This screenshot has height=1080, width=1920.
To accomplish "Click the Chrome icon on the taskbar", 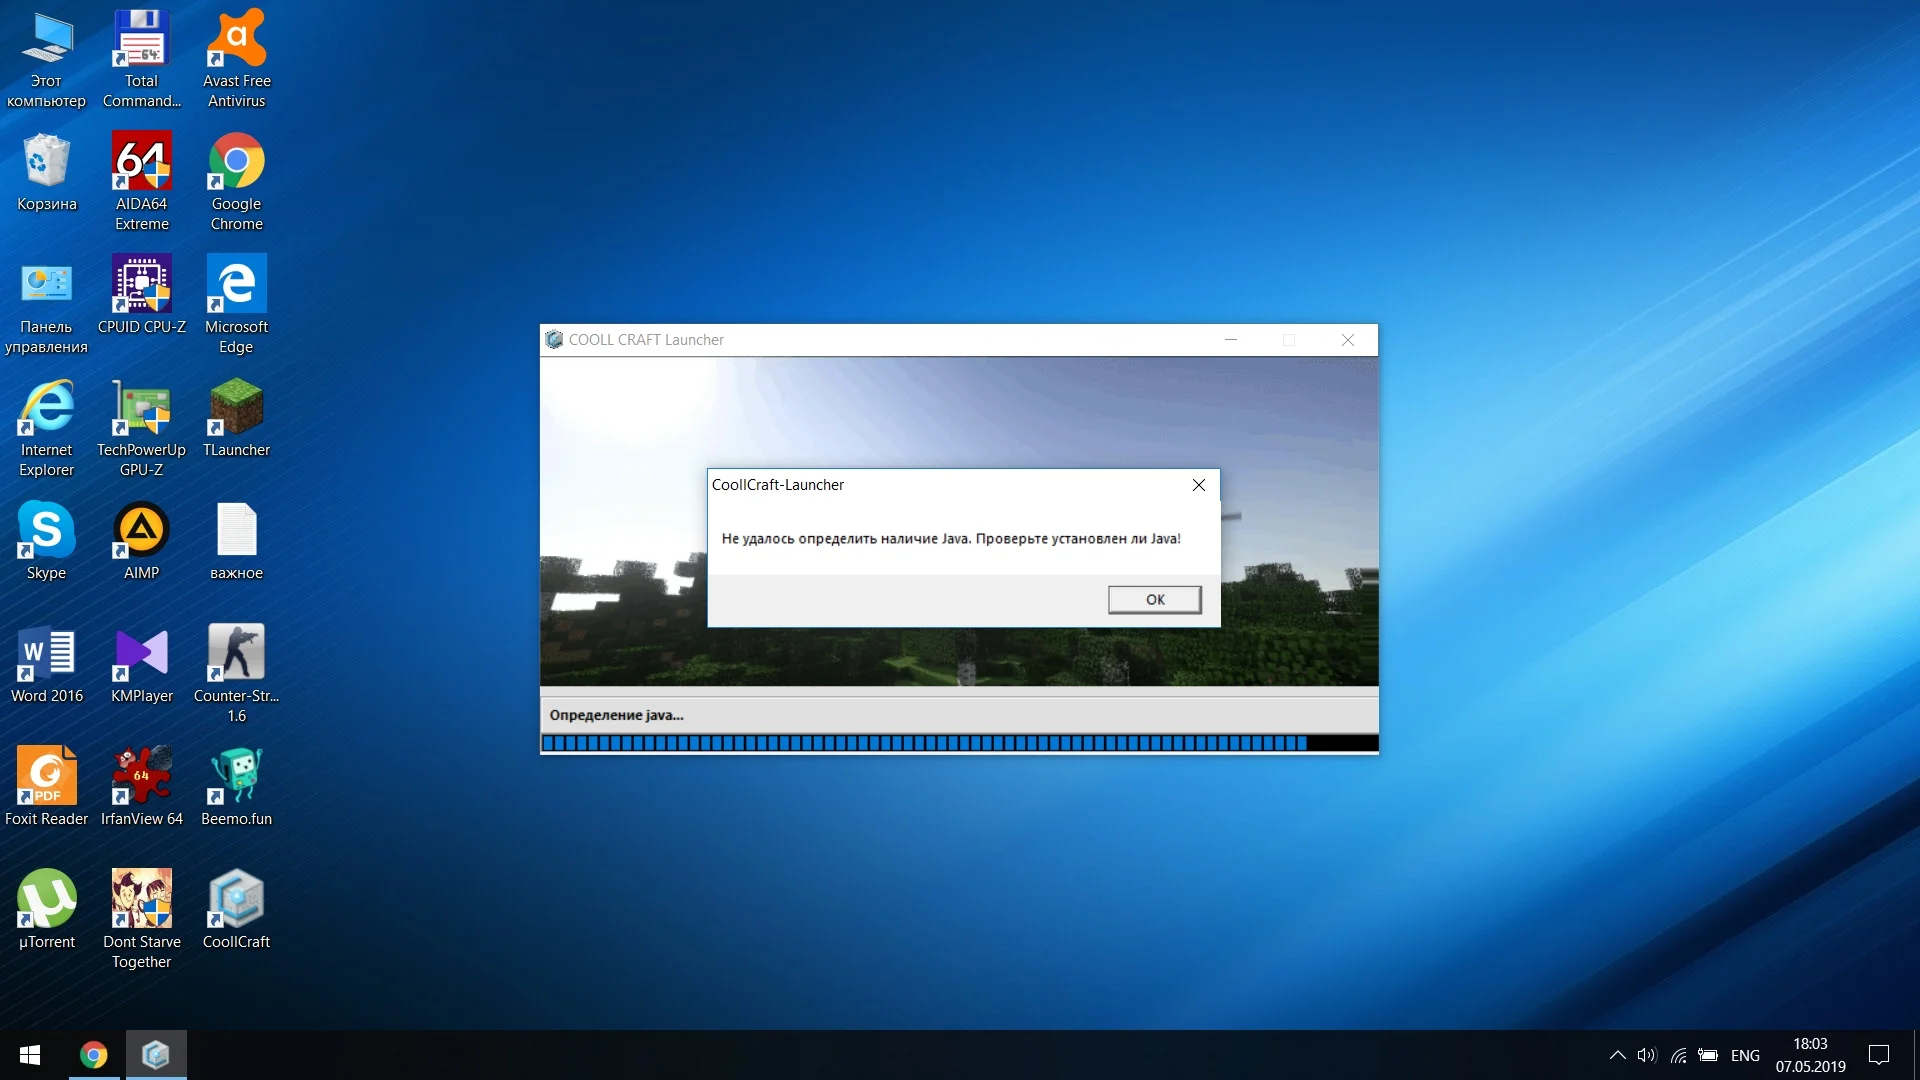I will [93, 1055].
